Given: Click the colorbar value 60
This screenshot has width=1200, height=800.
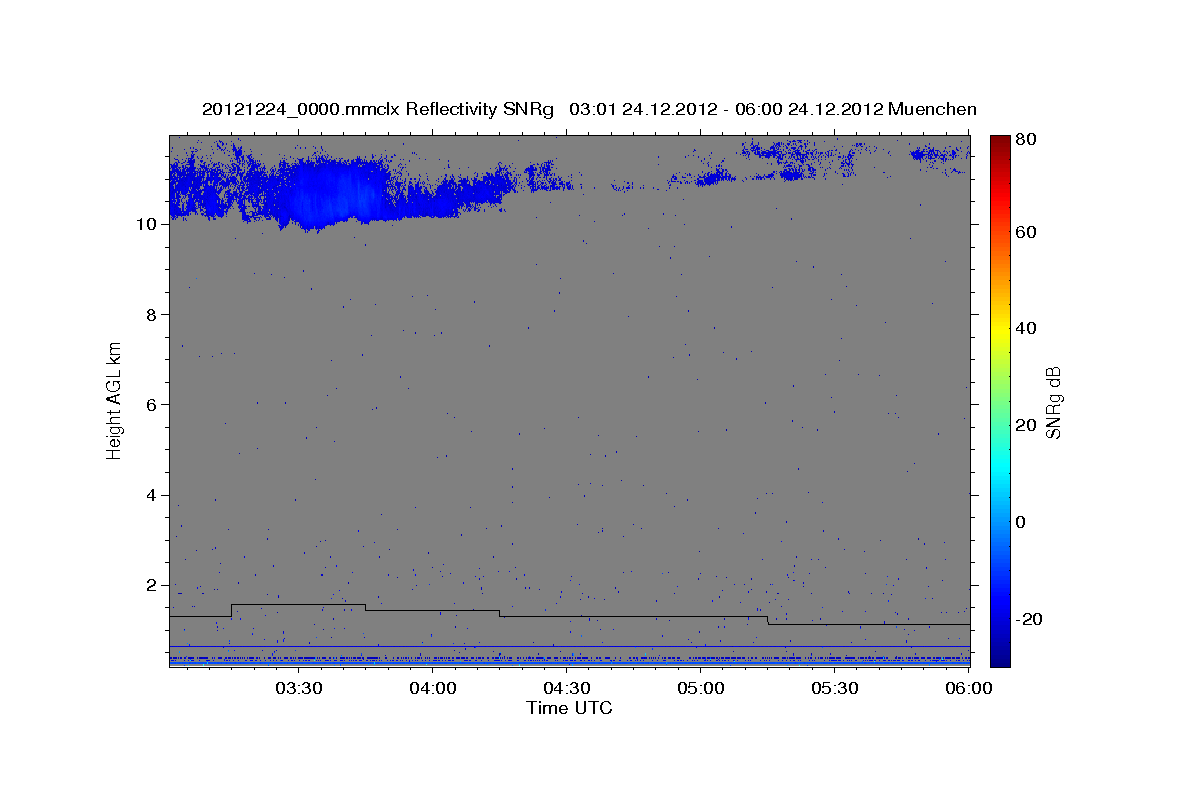Looking at the screenshot, I should pyautogui.click(x=1028, y=232).
